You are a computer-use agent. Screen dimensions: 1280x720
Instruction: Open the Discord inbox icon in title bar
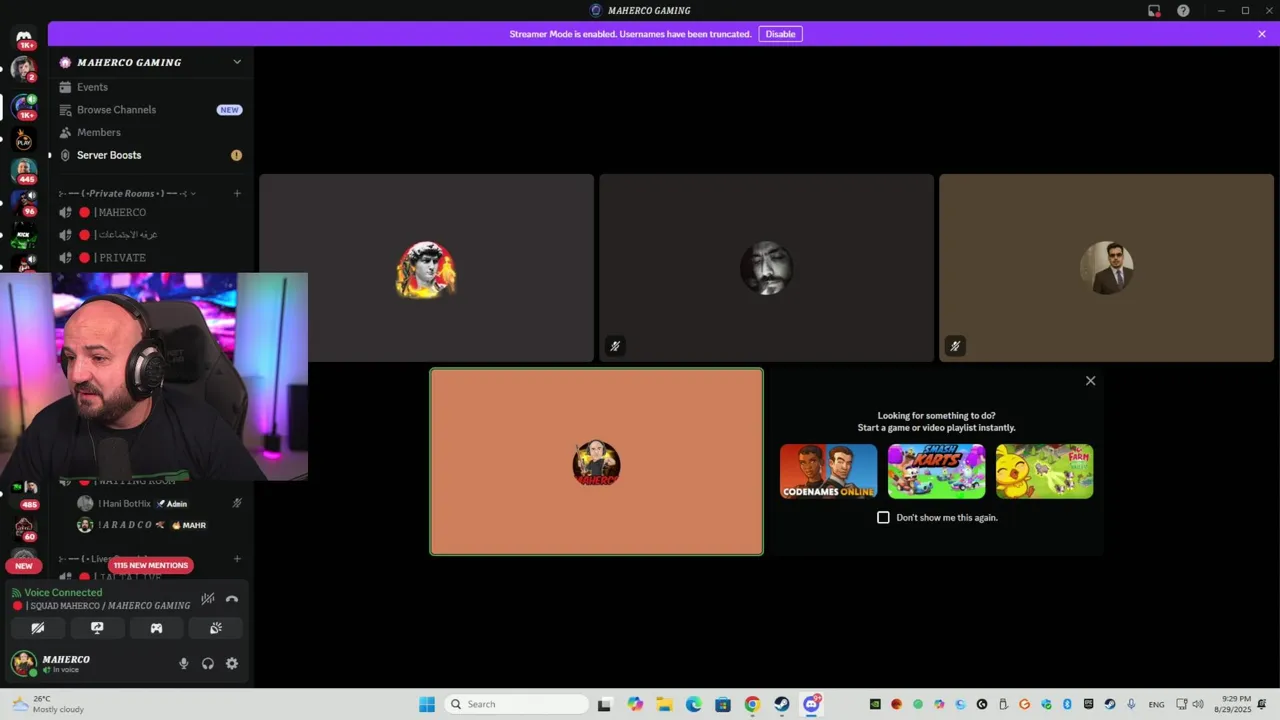[x=1154, y=11]
